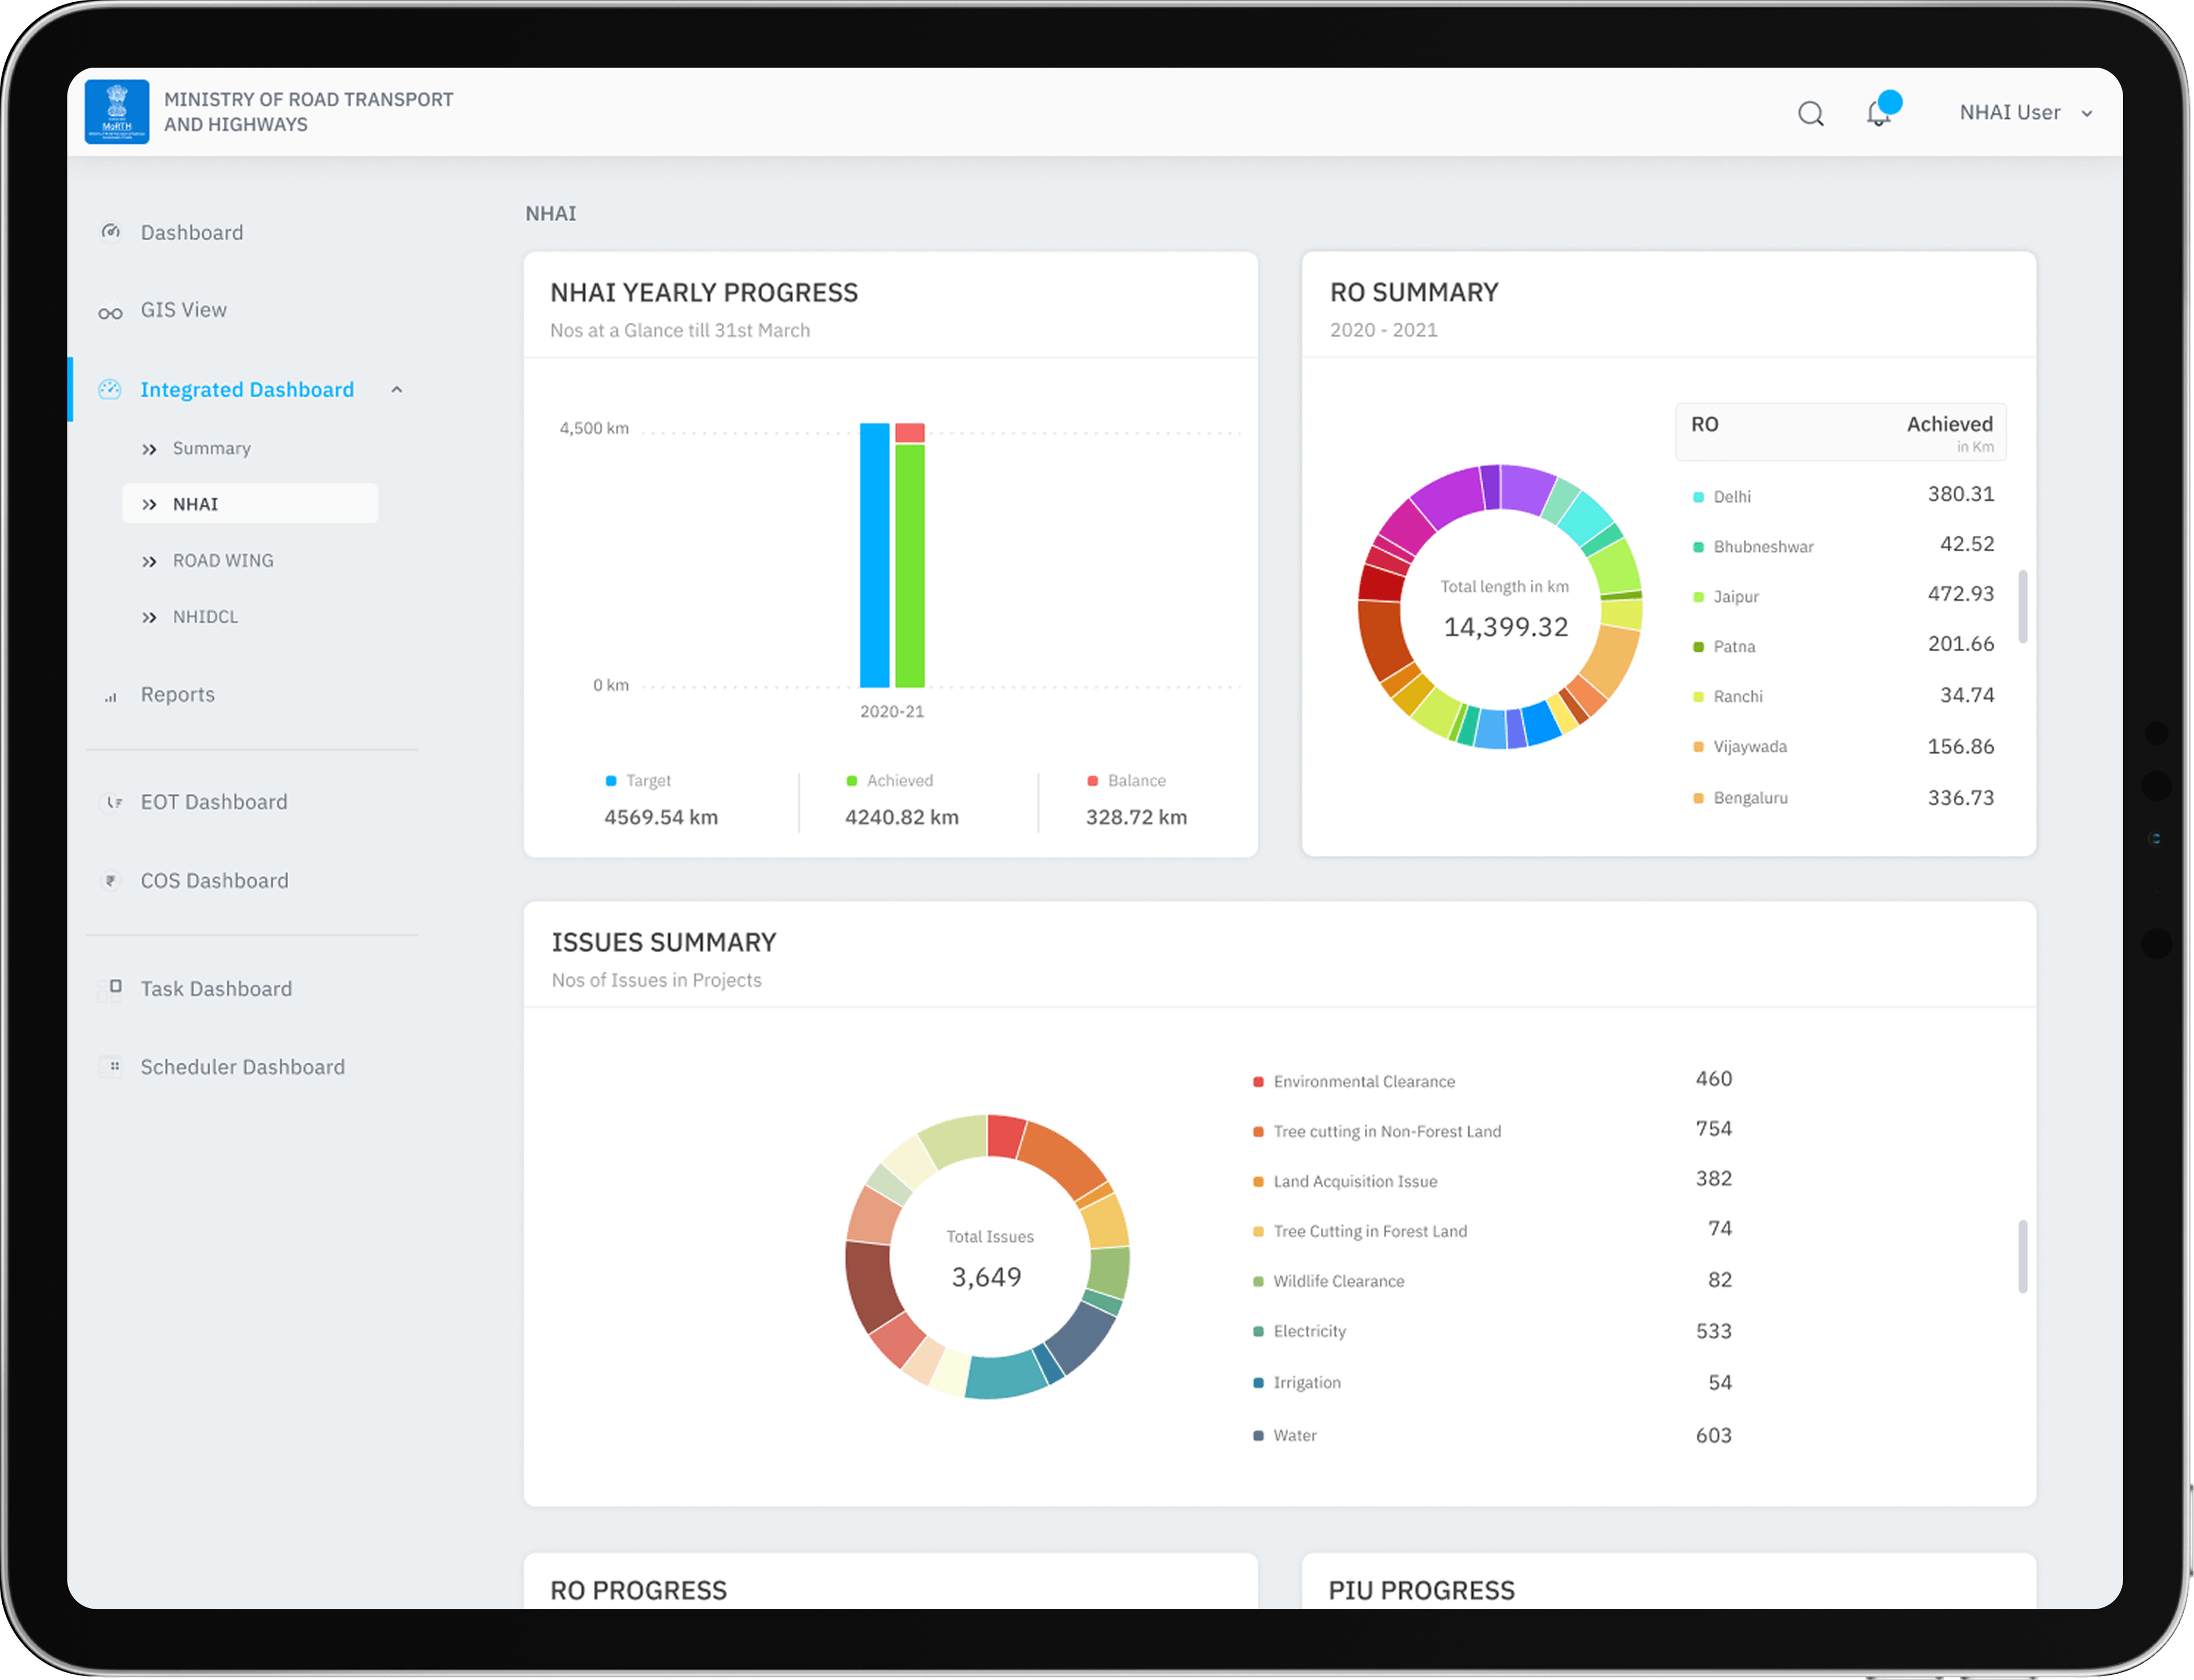
Task: Click the green Achieved bar for 2020-21
Action: (x=910, y=566)
